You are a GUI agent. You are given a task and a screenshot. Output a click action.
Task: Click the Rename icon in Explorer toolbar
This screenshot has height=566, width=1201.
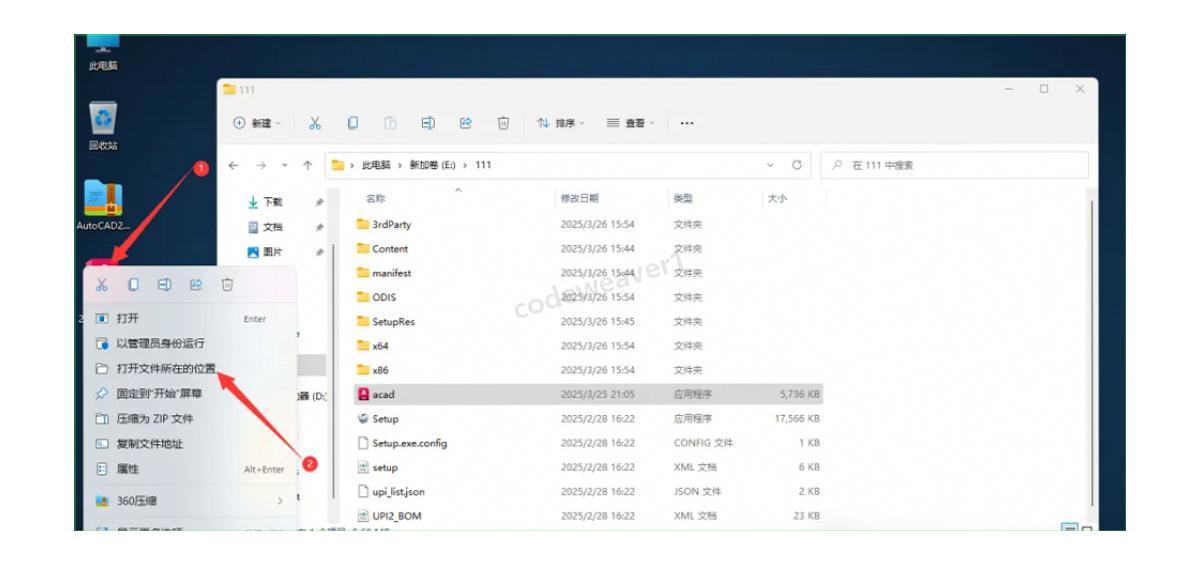428,123
